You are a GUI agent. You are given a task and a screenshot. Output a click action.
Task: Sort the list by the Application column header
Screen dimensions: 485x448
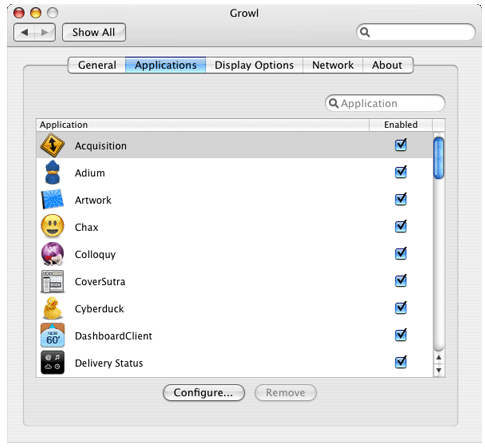(203, 125)
